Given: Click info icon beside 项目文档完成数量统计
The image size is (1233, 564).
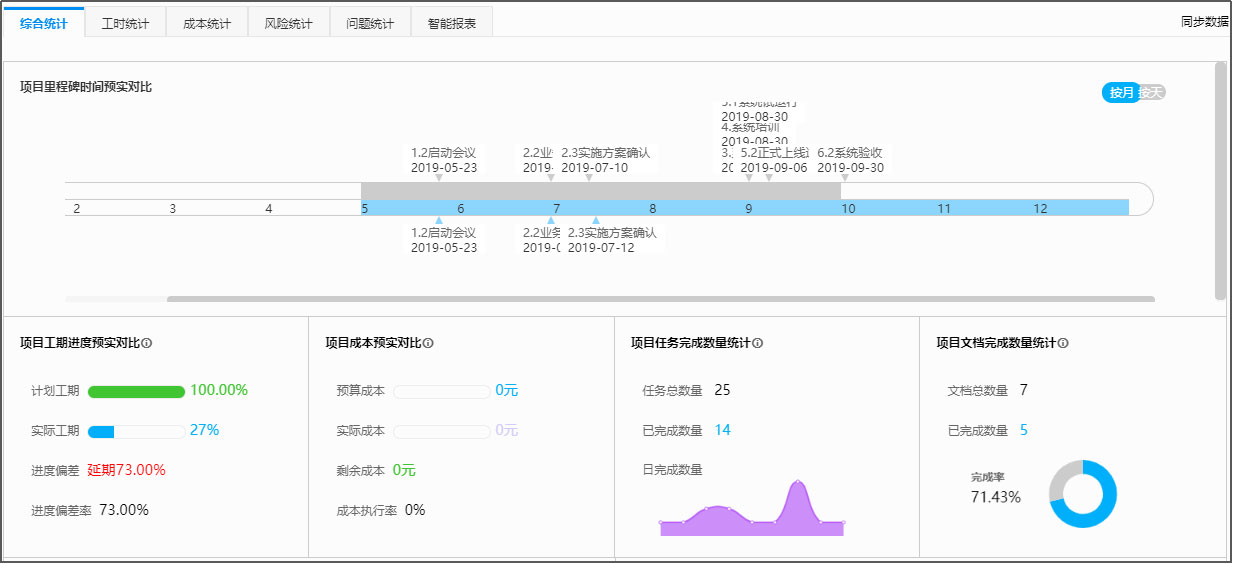Looking at the screenshot, I should 1063,343.
